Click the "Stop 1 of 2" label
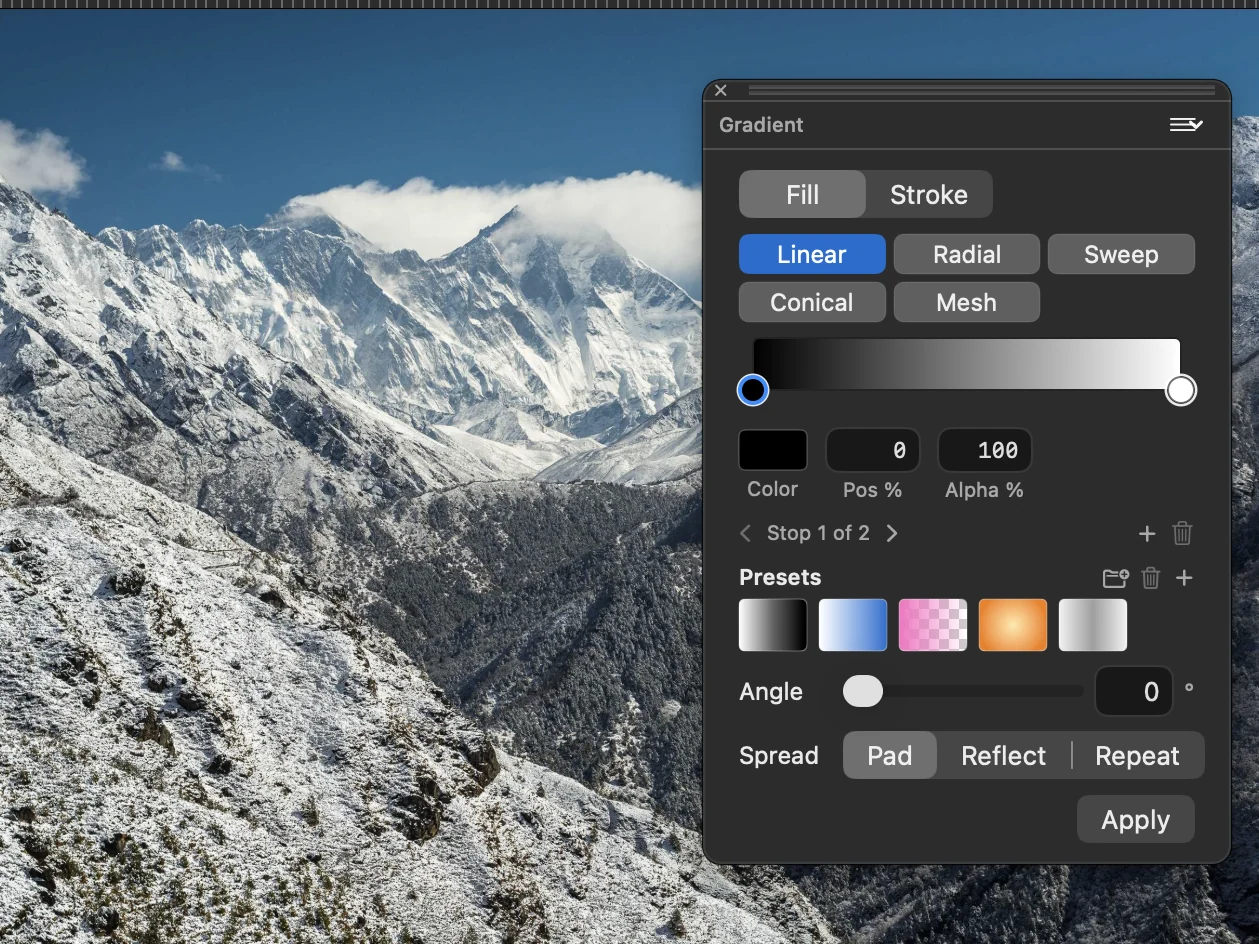Viewport: 1259px width, 944px height. pos(818,534)
